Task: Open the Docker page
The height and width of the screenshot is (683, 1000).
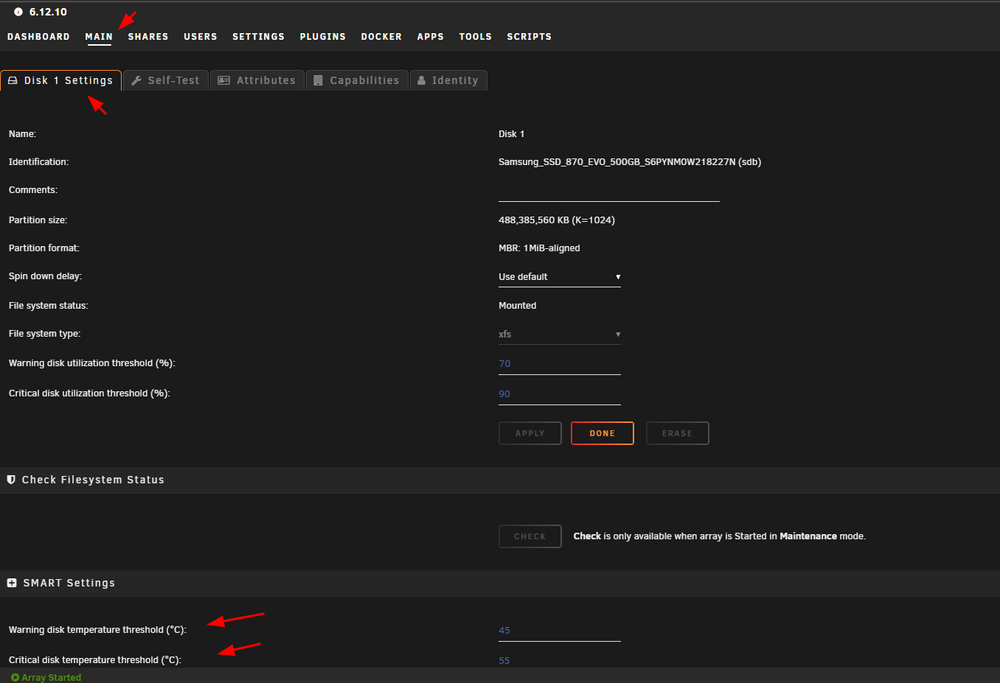Action: 381,37
